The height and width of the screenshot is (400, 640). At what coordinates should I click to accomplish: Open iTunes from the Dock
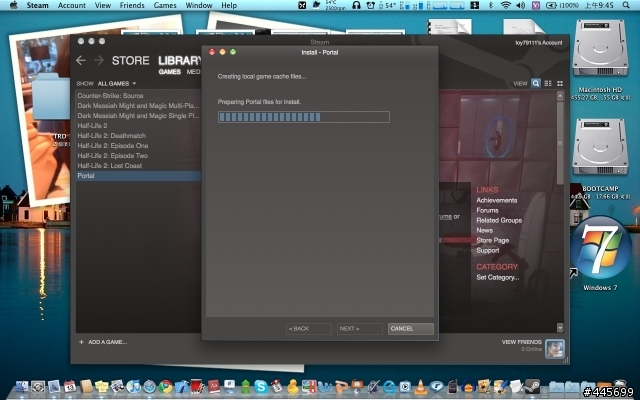coord(133,387)
